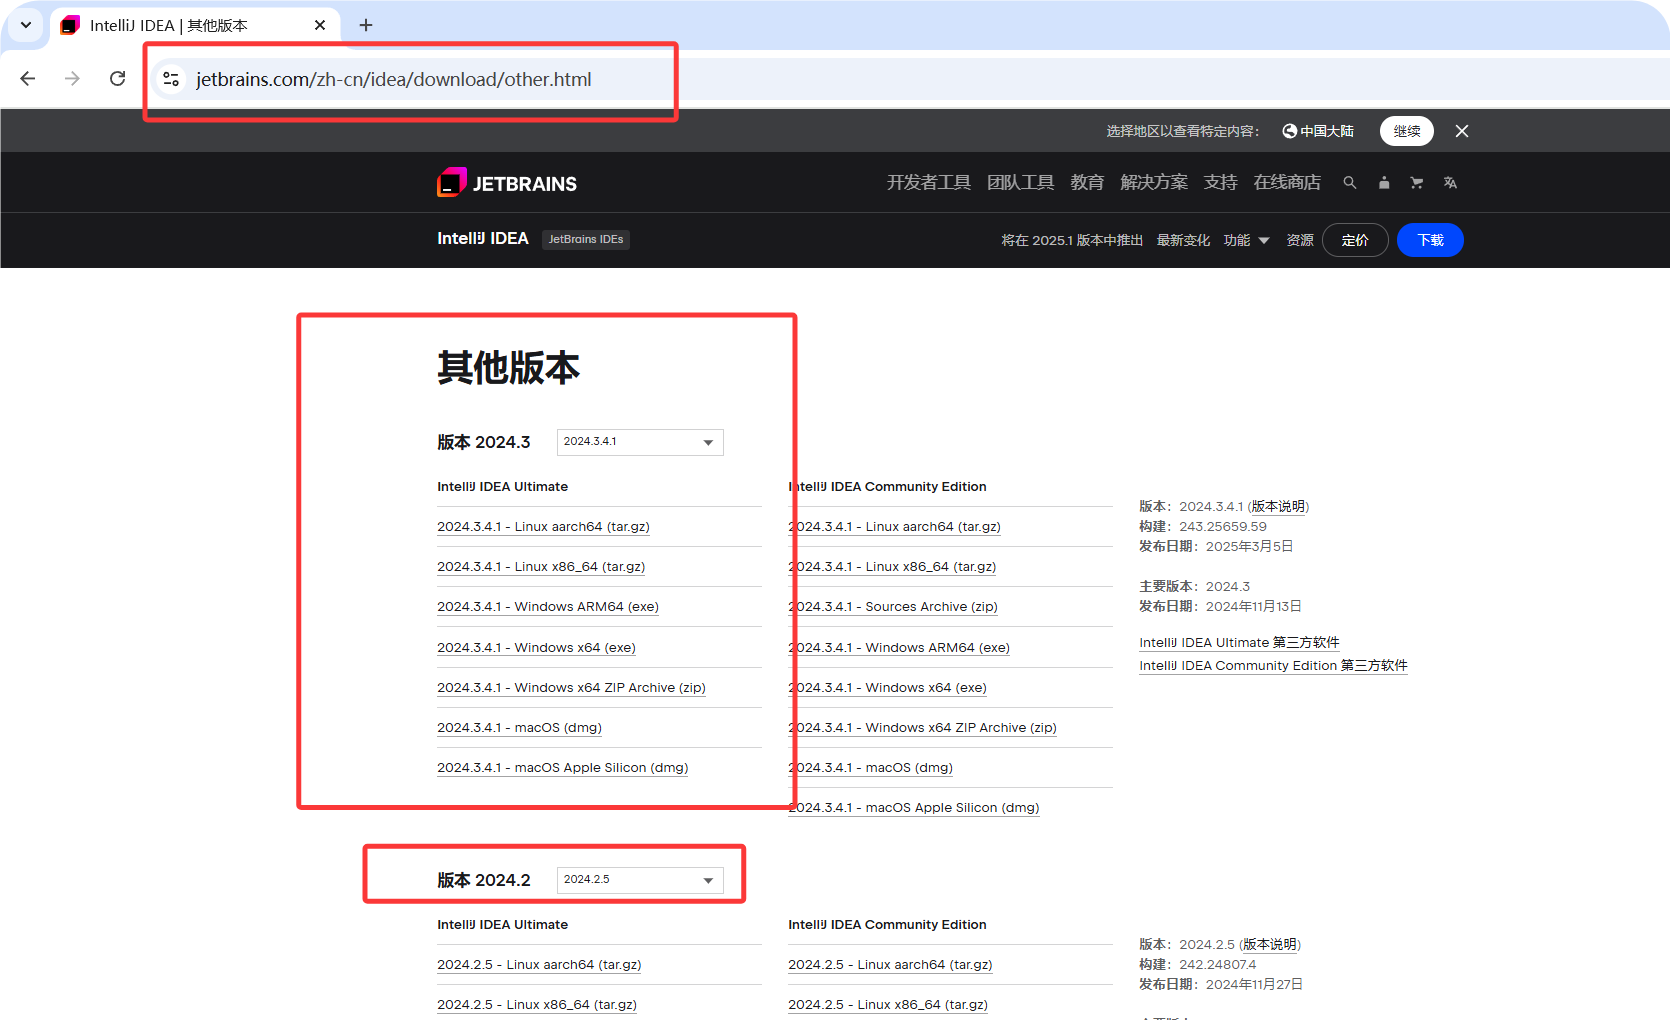Screen dimensions: 1670x1020
Task: Open site information via the address bar icon
Action: pyautogui.click(x=171, y=78)
